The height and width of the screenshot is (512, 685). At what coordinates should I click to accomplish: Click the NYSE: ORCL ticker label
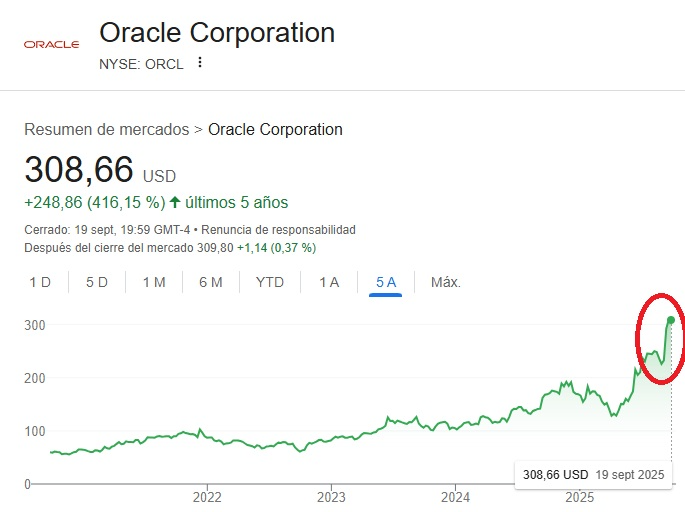tap(141, 64)
